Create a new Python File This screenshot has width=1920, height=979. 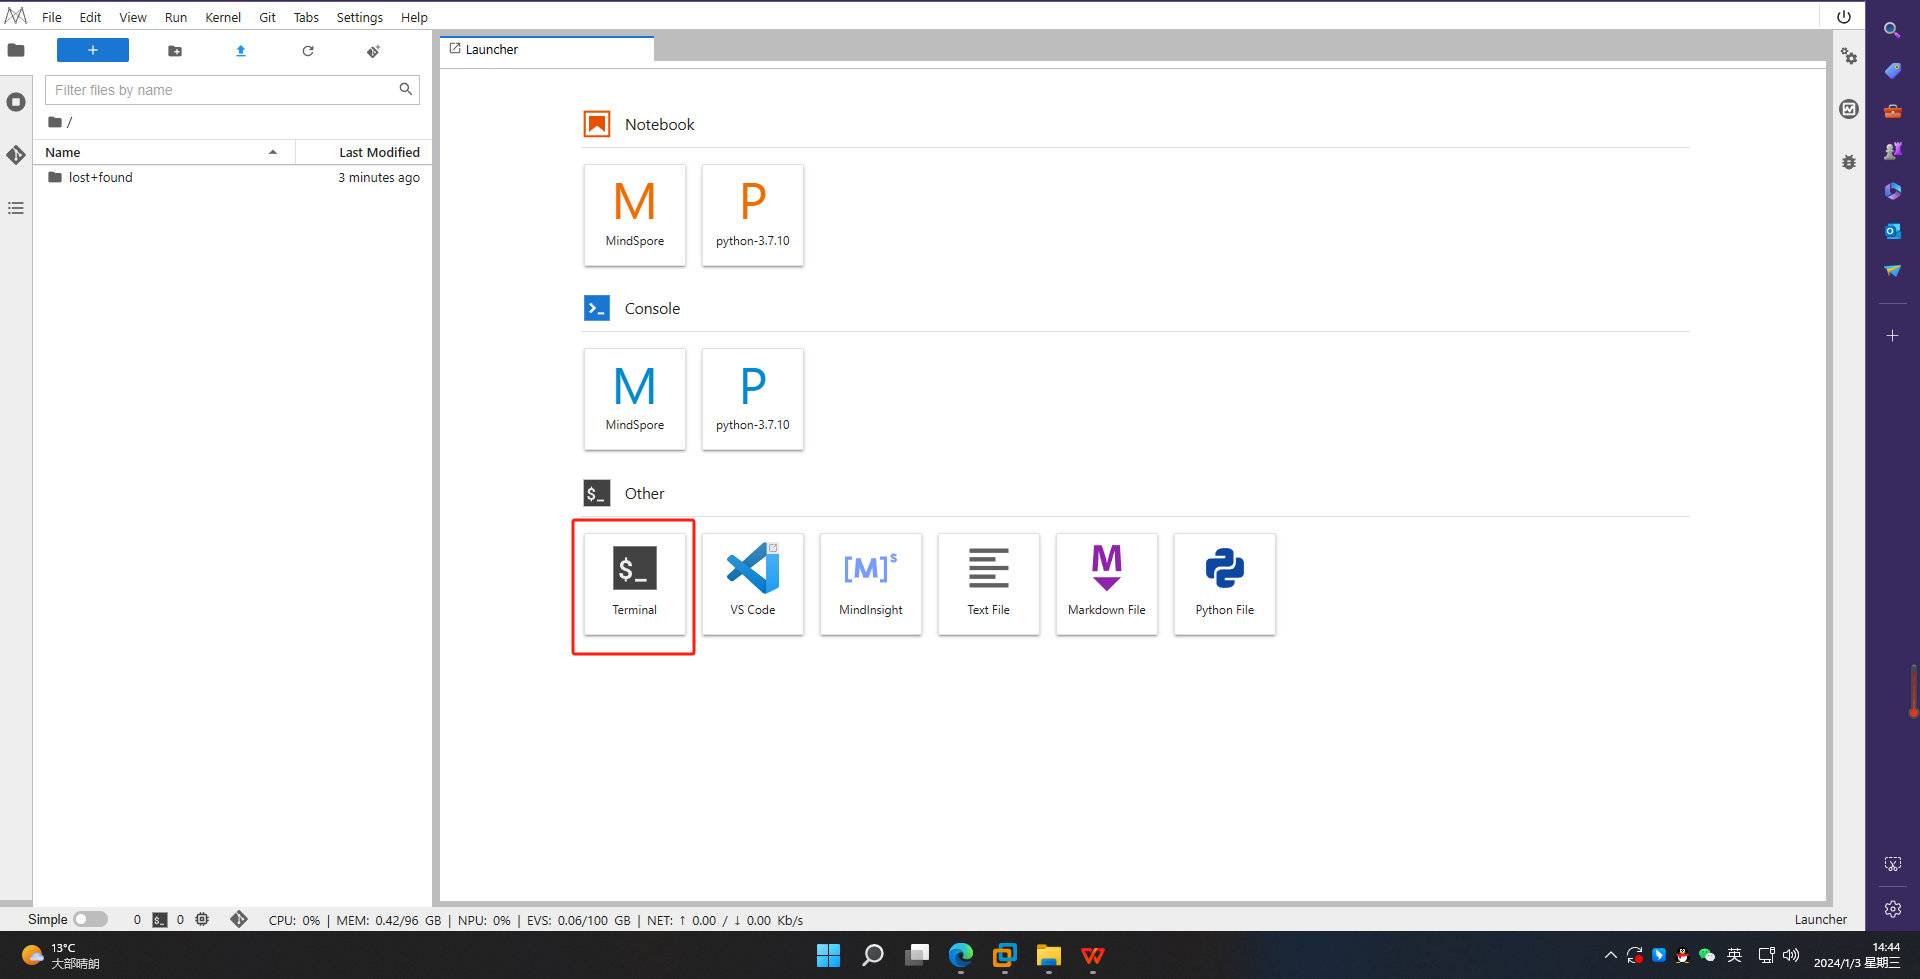click(1225, 584)
